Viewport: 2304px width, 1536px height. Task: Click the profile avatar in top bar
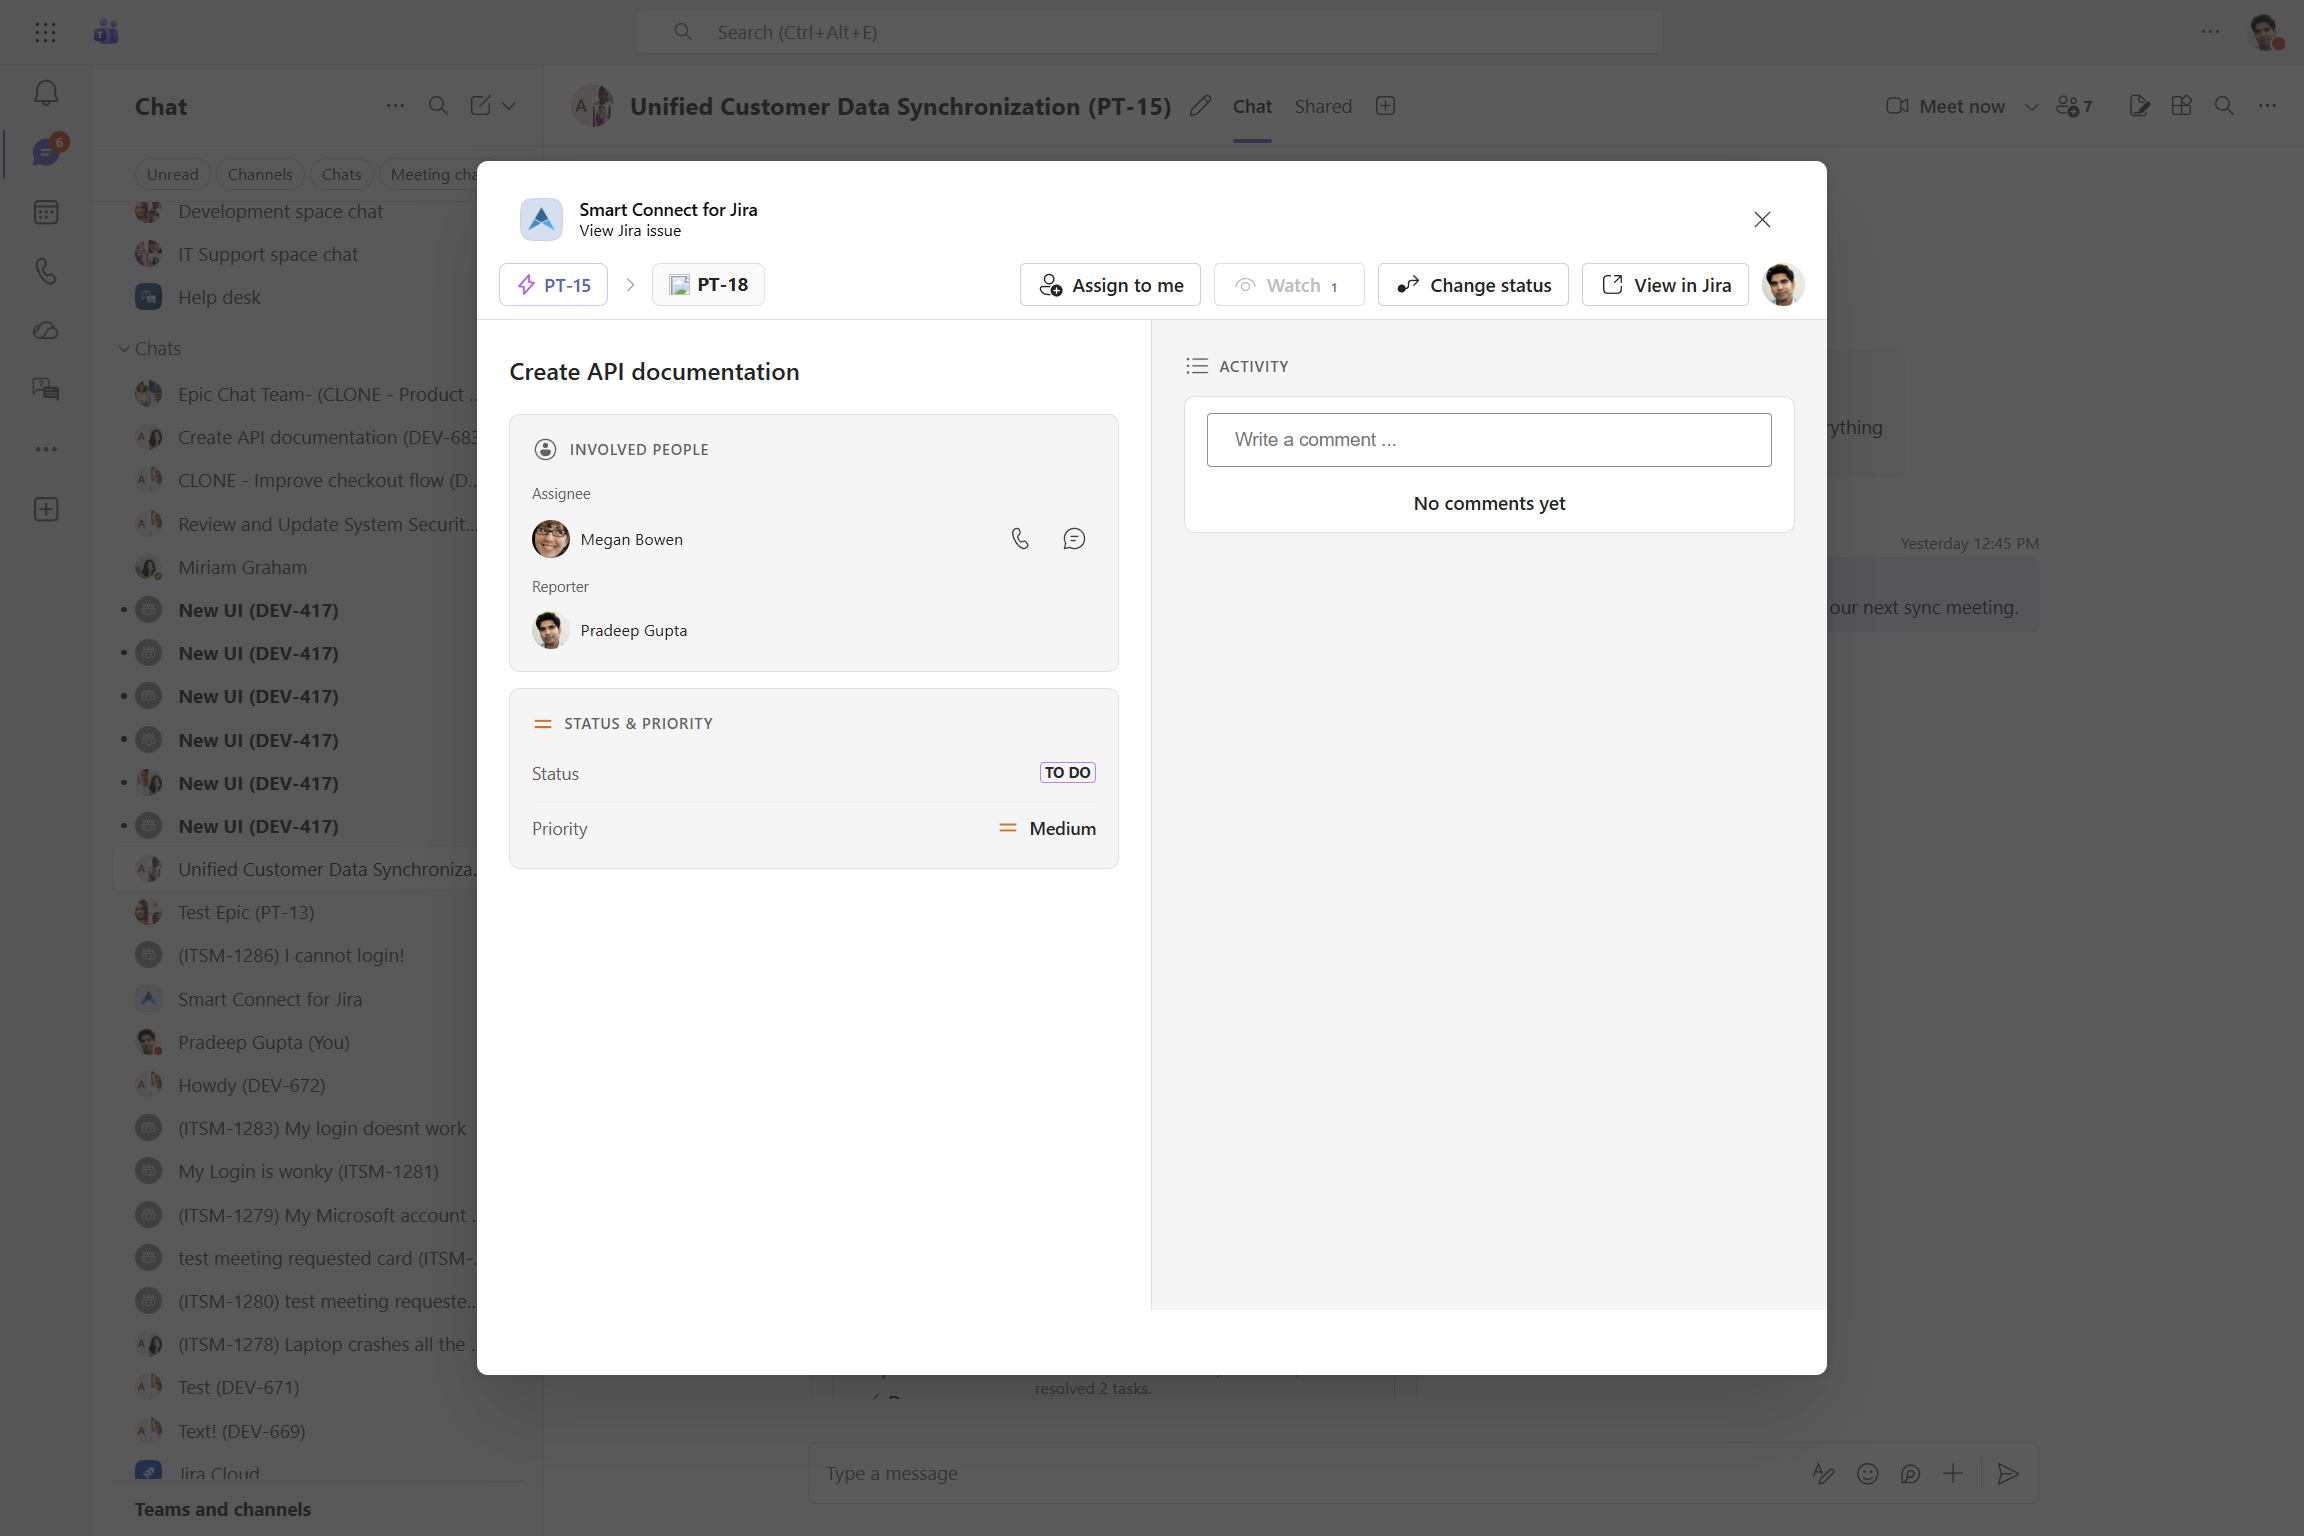[2264, 32]
